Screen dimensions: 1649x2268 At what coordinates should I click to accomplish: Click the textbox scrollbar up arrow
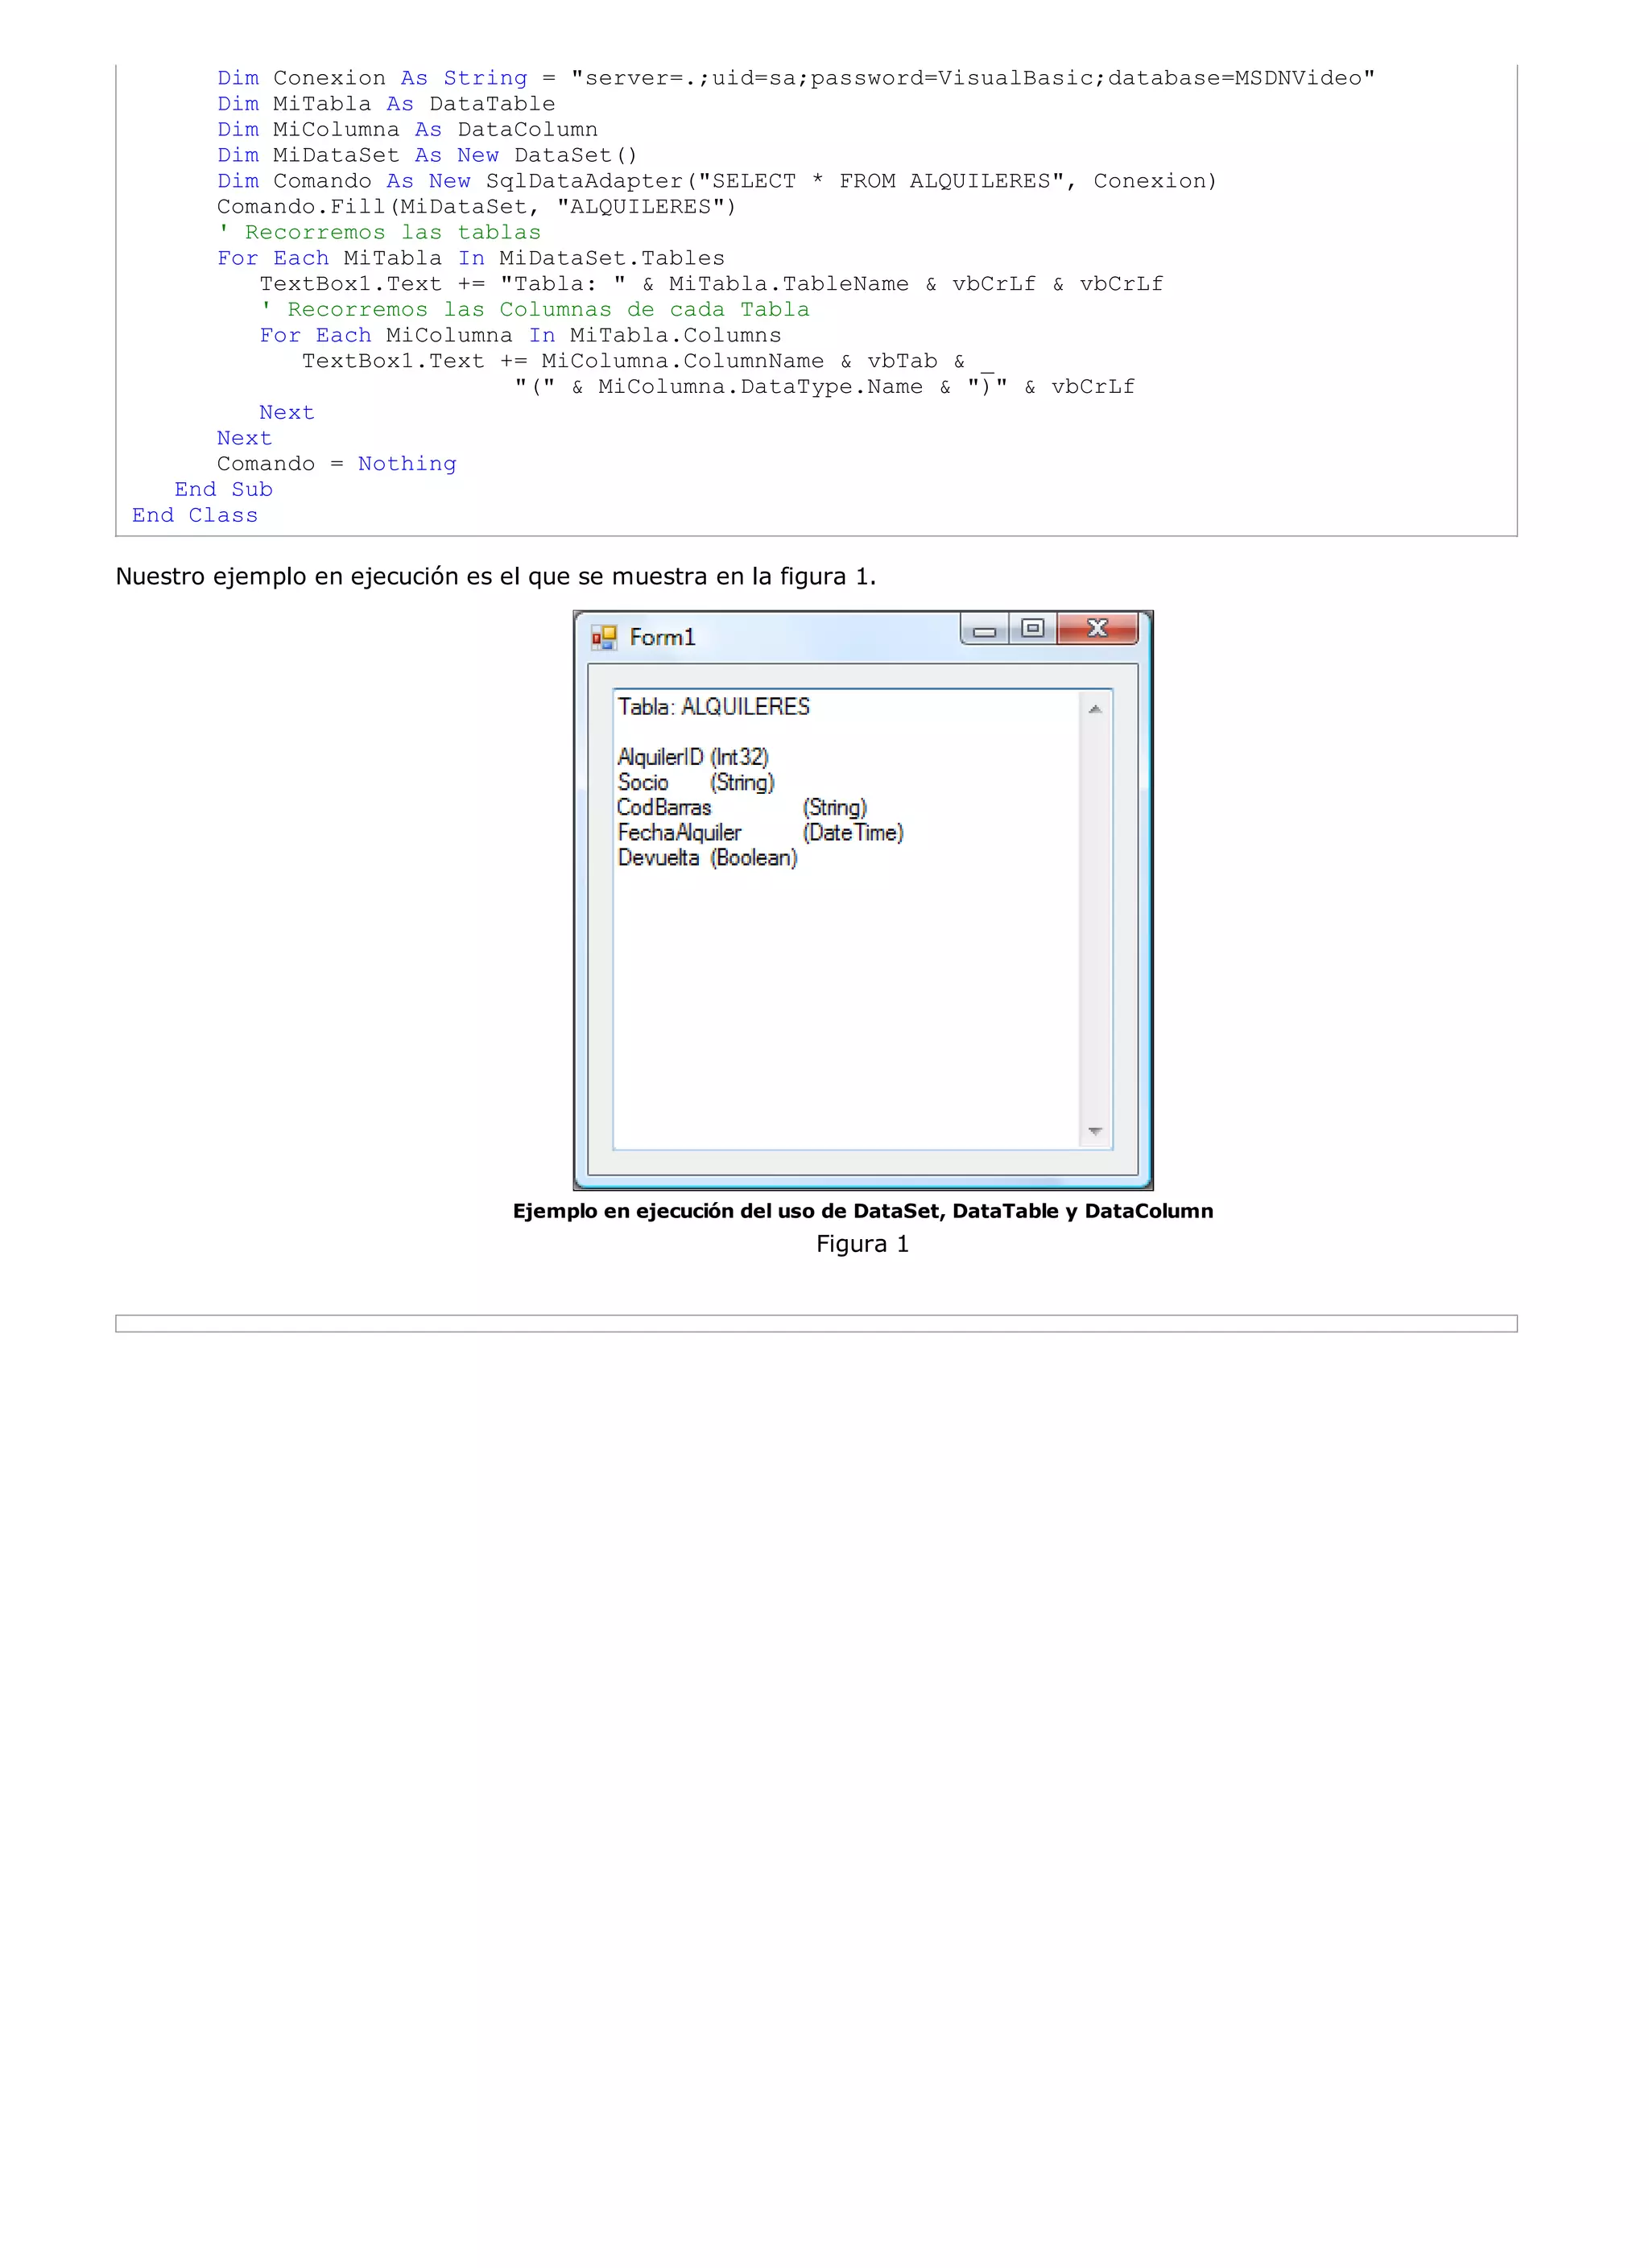click(1095, 709)
